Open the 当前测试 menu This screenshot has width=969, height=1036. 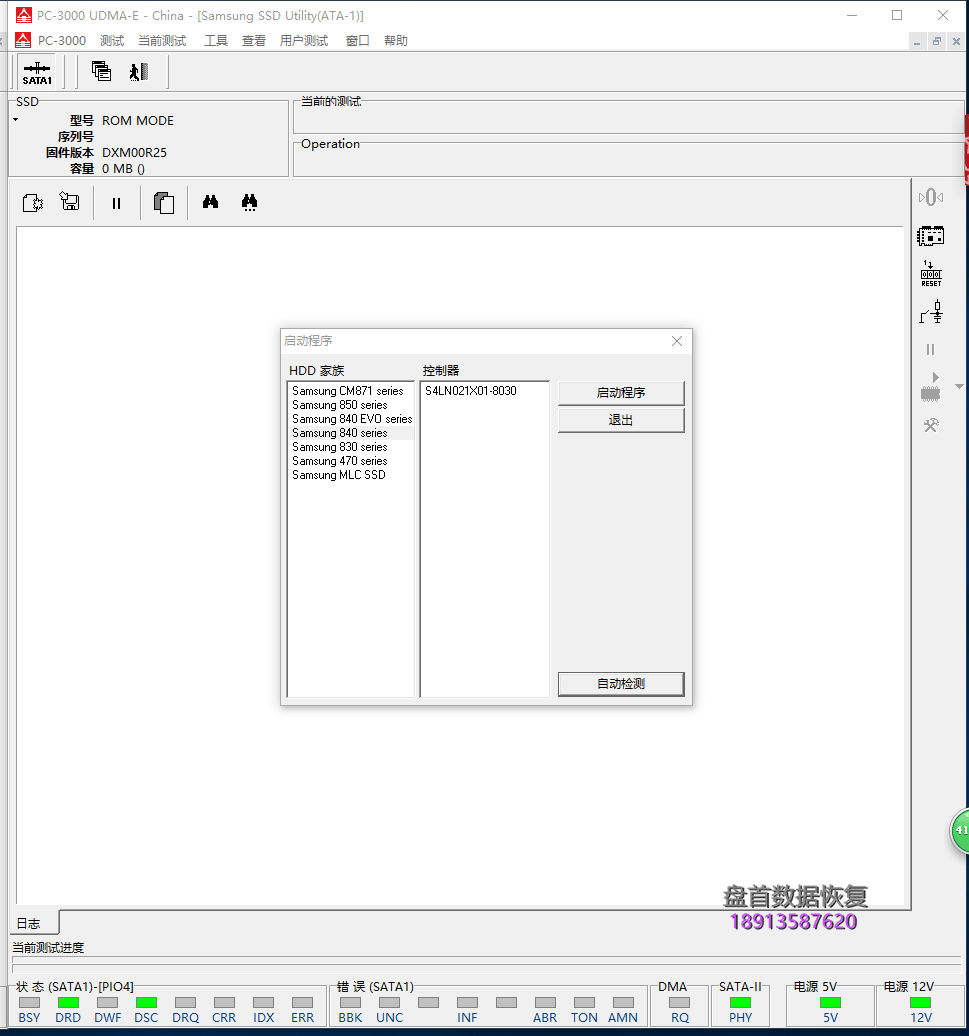click(x=162, y=40)
